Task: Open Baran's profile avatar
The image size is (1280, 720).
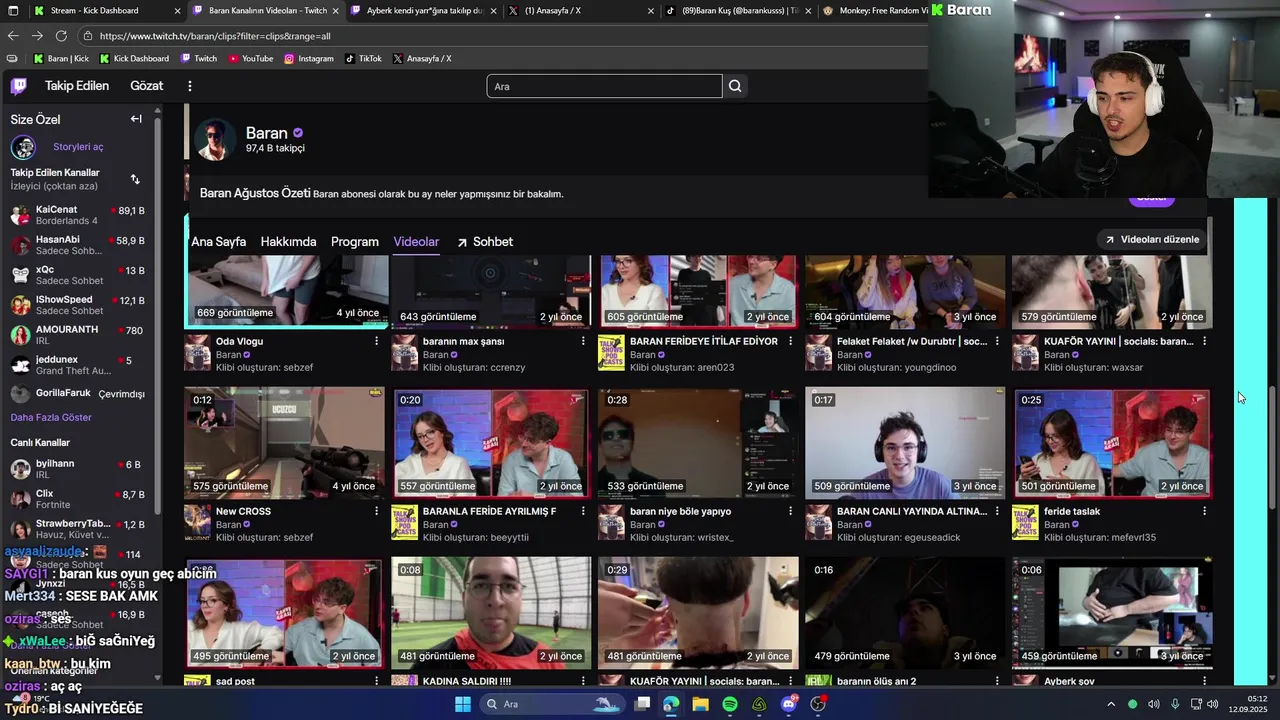Action: [214, 140]
